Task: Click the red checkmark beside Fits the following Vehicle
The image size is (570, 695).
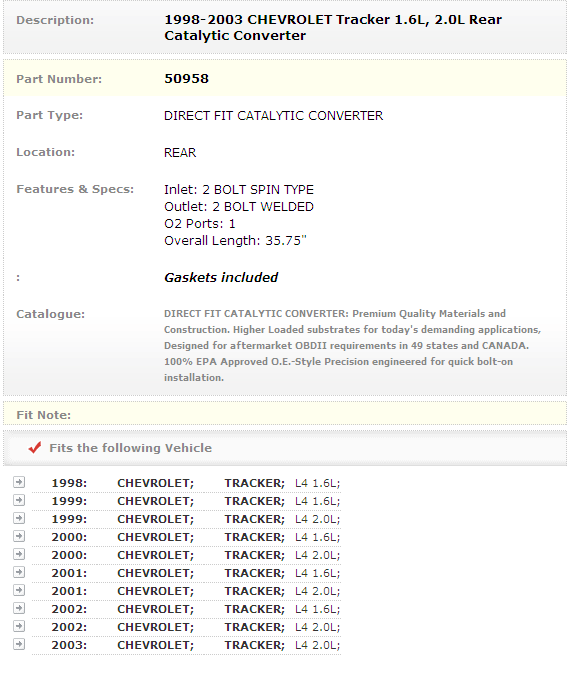Action: 35,447
